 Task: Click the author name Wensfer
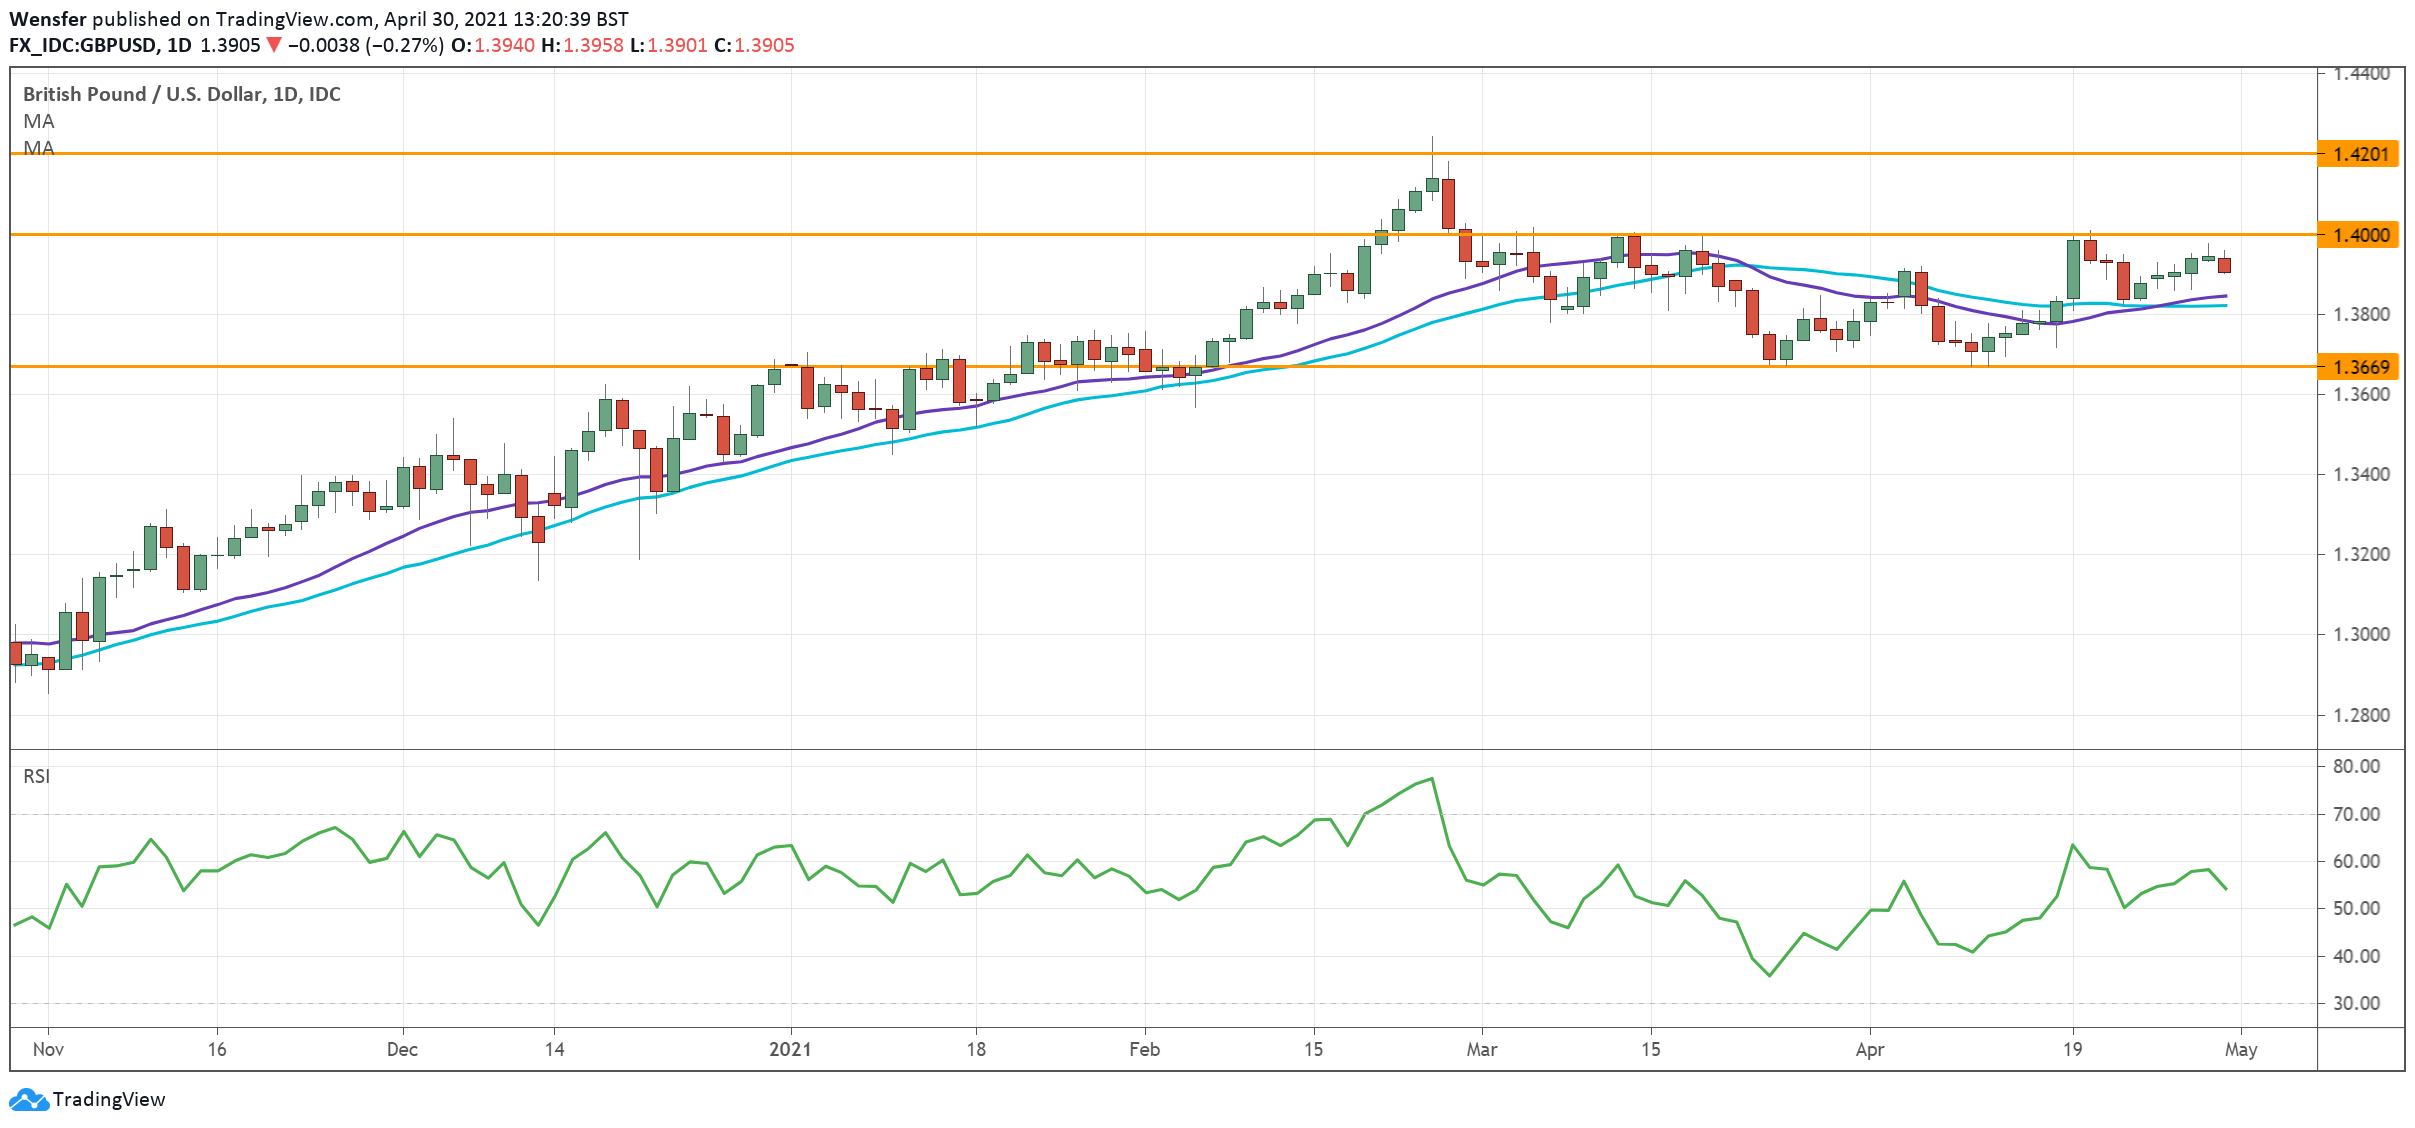click(47, 19)
